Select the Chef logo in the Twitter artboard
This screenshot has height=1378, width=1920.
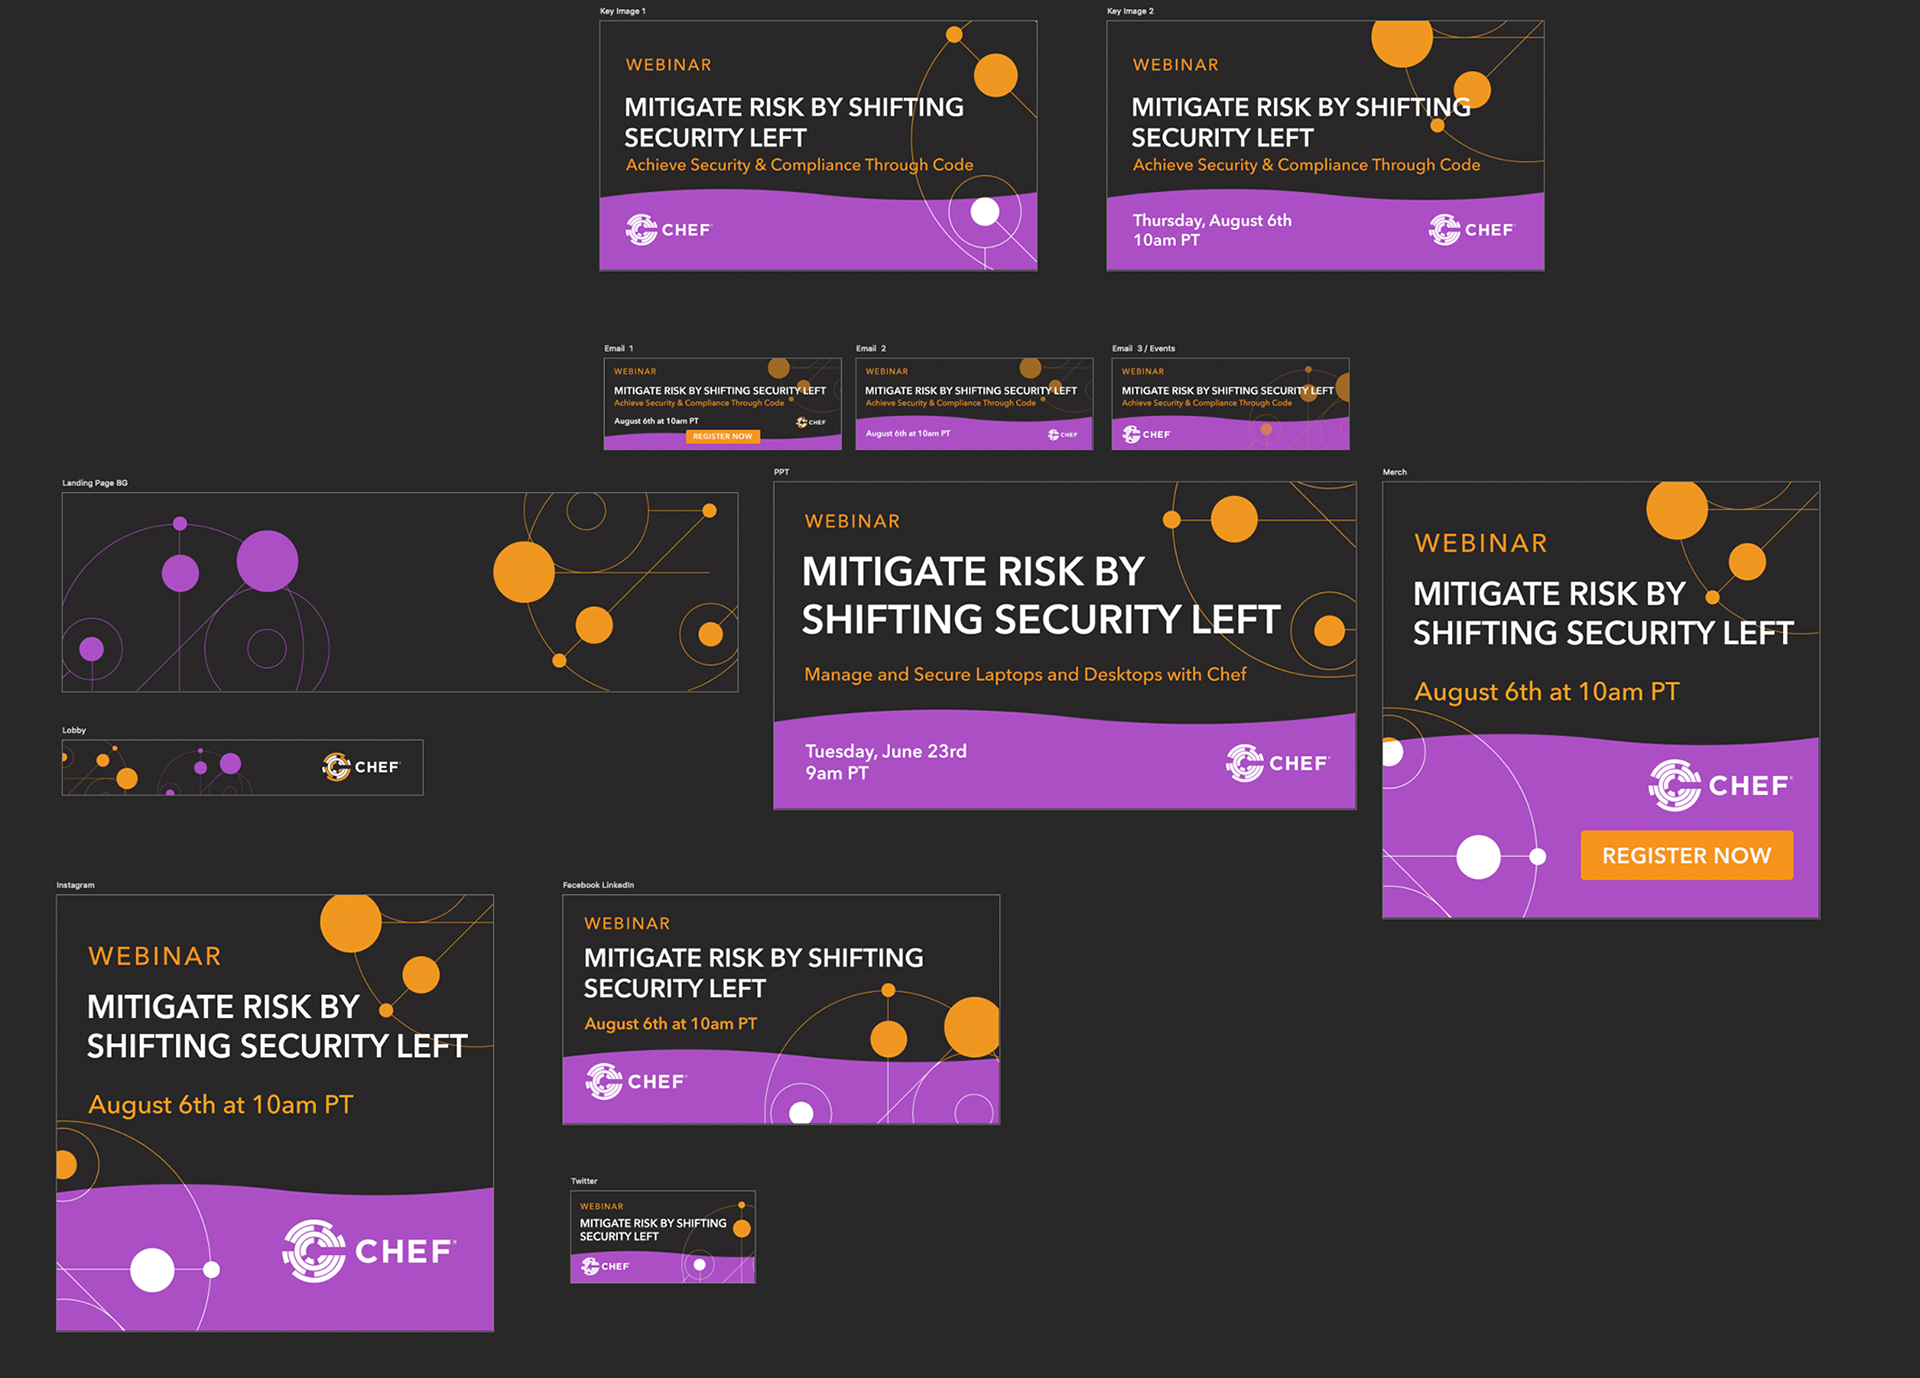(x=605, y=1266)
